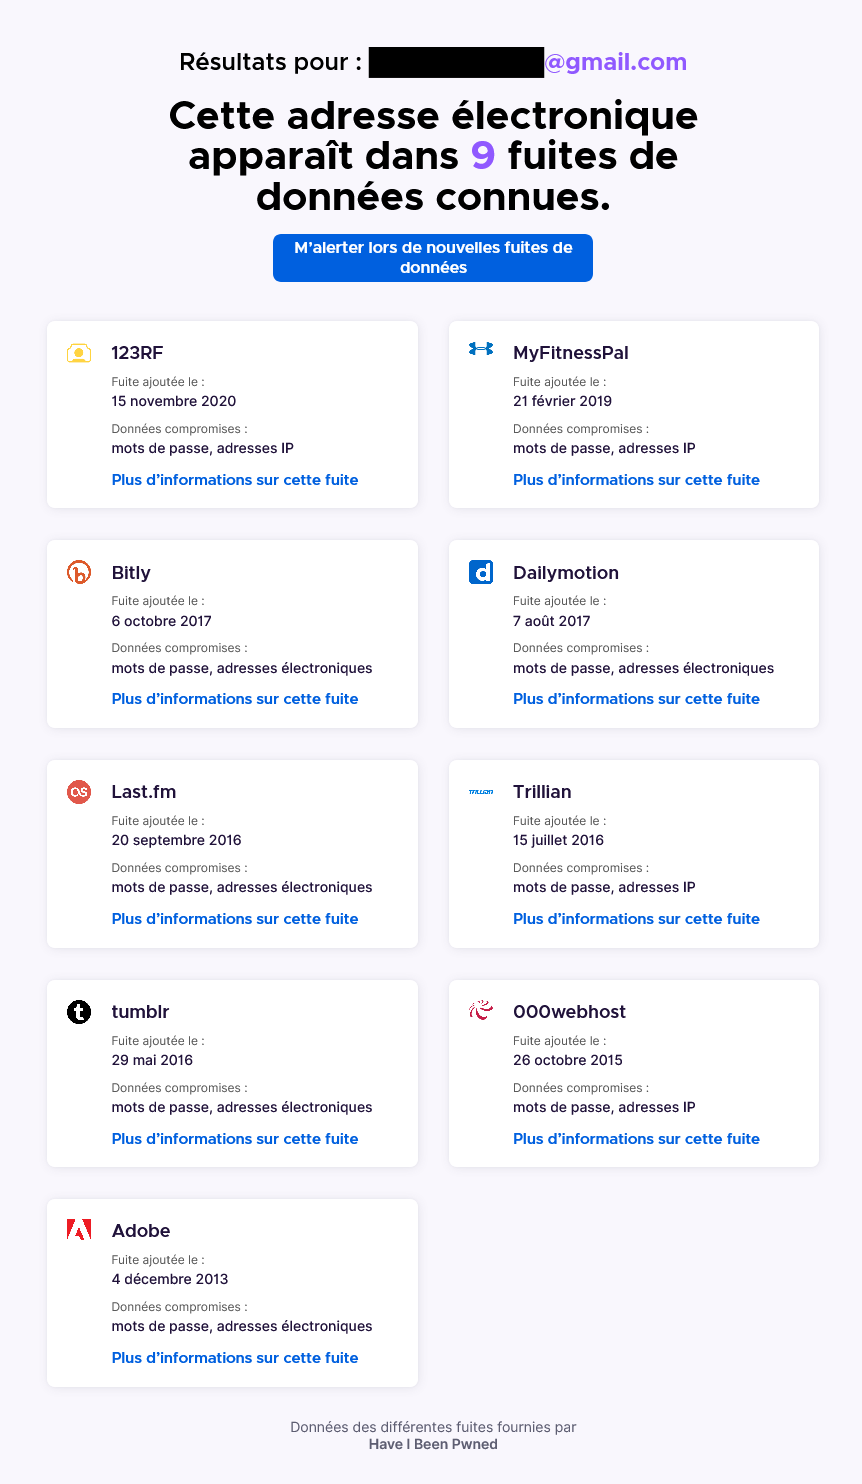Open more info link for 123RF breach

(235, 480)
